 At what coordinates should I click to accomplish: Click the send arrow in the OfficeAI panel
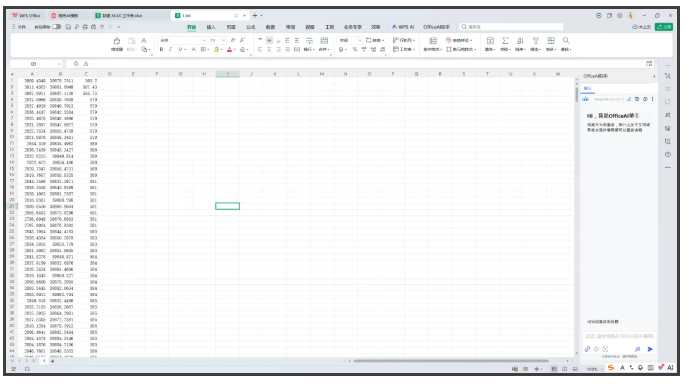pyautogui.click(x=650, y=349)
